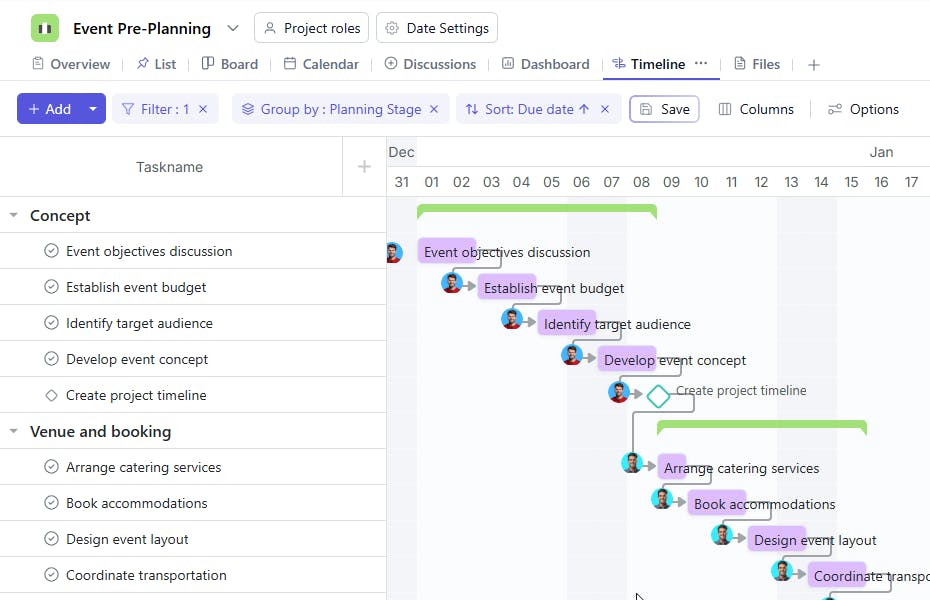
Task: Remove the Sort by Due date chip
Action: [605, 109]
